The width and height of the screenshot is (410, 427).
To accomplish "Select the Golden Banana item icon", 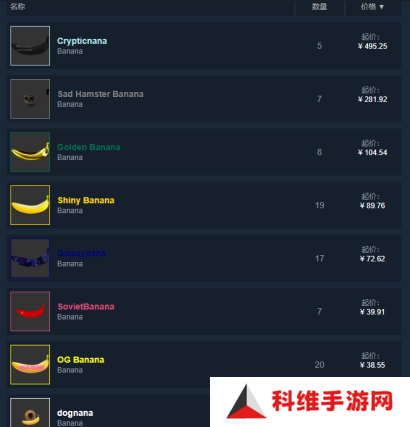I will click(x=30, y=152).
